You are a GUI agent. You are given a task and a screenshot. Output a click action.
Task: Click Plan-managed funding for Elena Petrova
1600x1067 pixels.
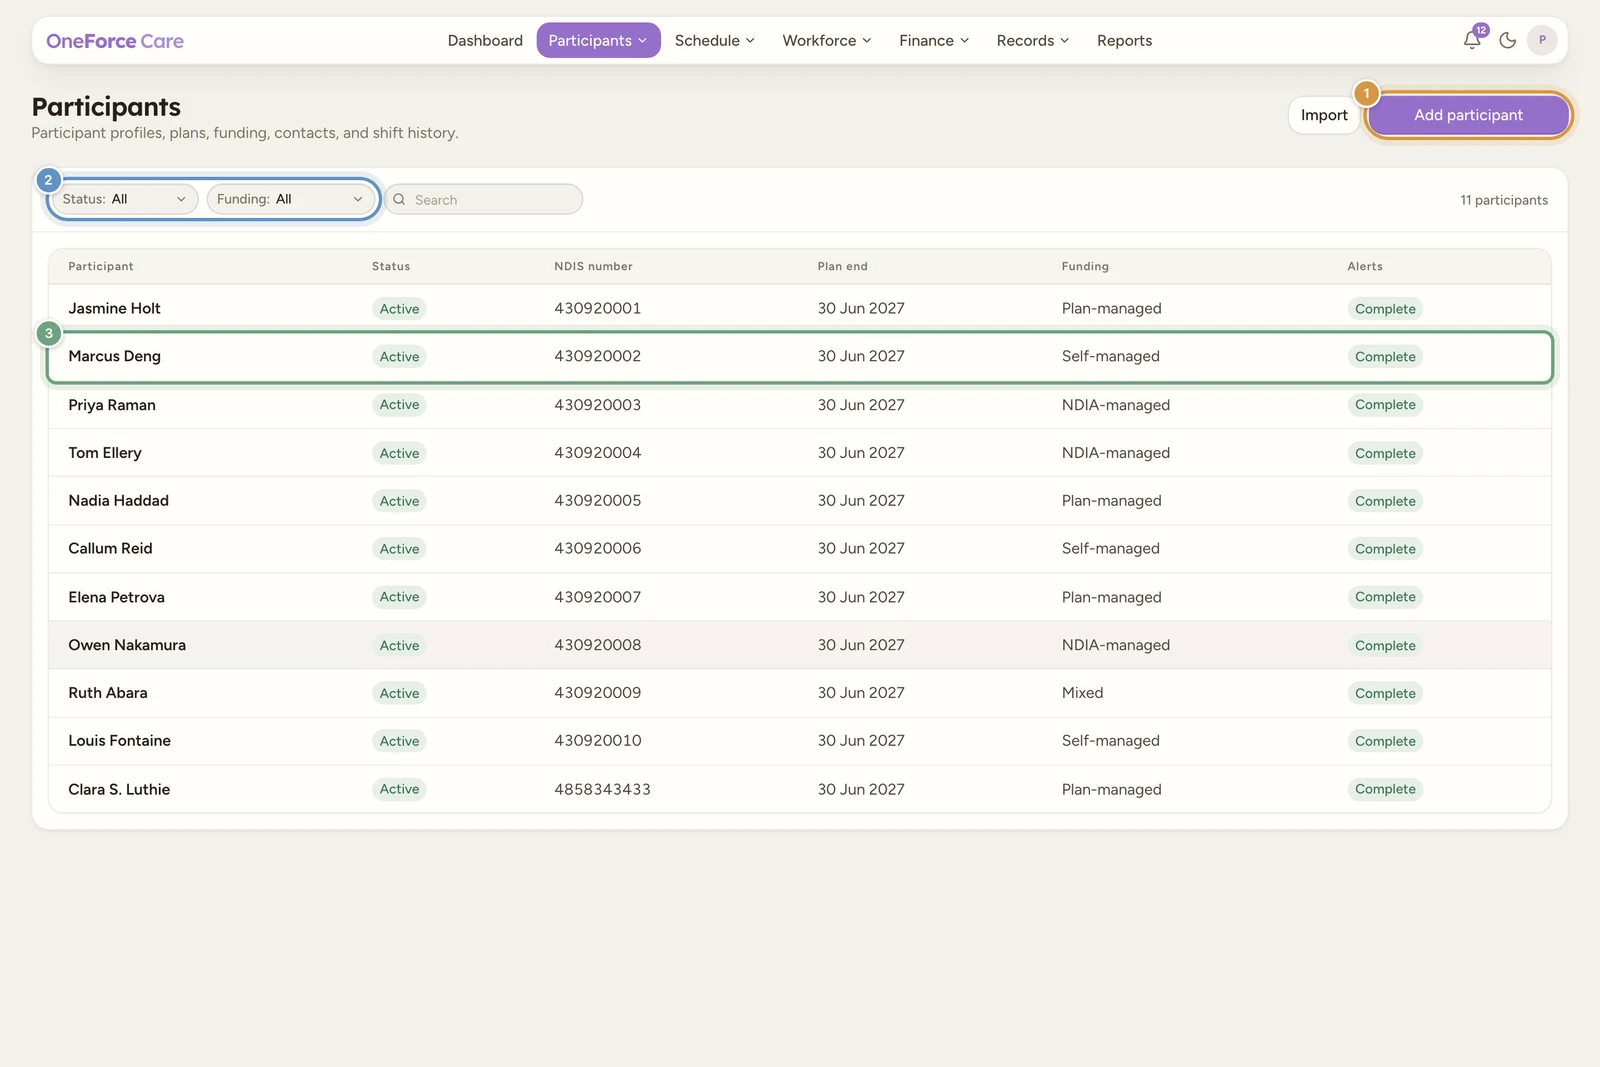1111,597
